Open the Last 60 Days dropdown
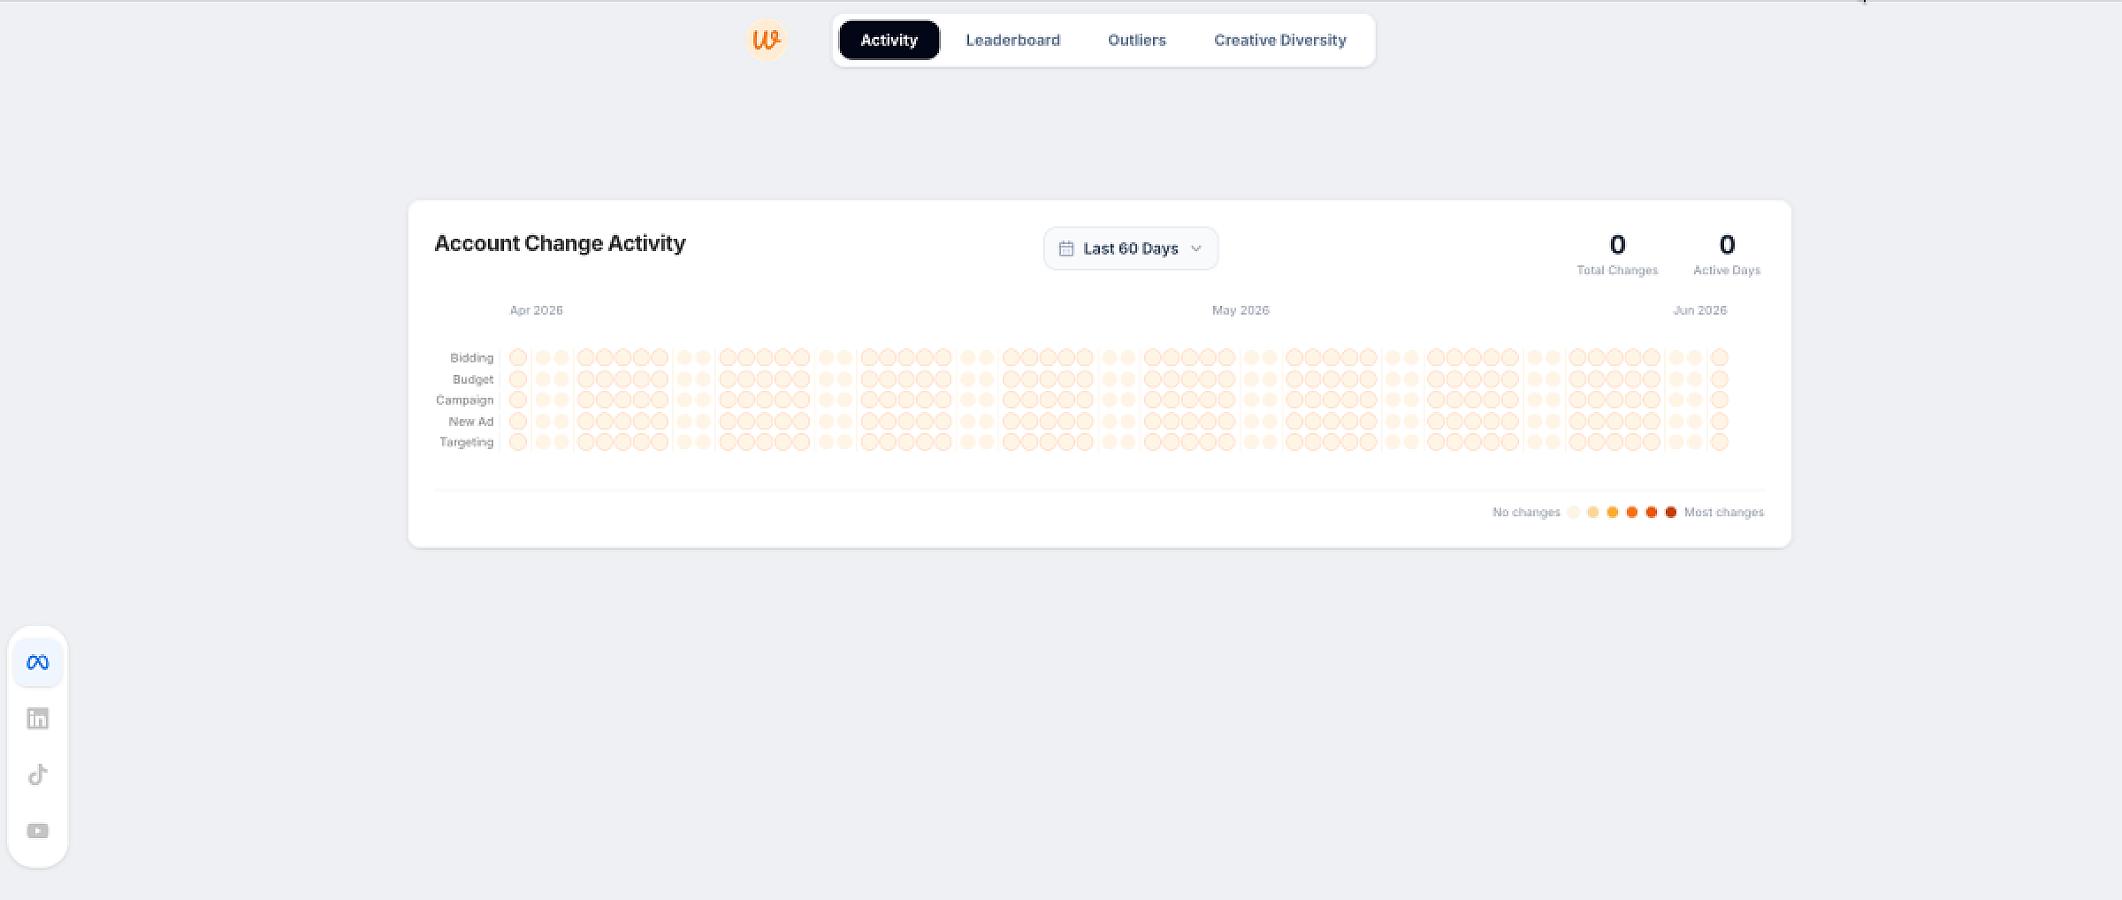Screen dimensions: 2122x900 pos(1130,248)
